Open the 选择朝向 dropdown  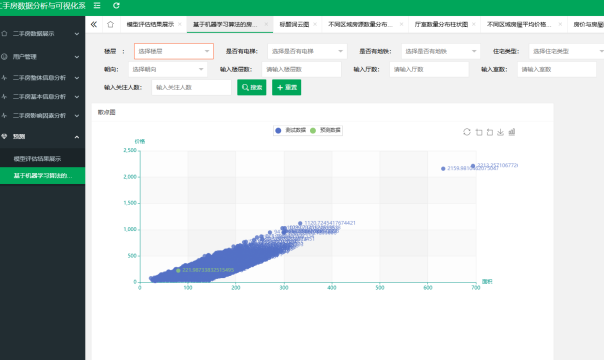168,69
